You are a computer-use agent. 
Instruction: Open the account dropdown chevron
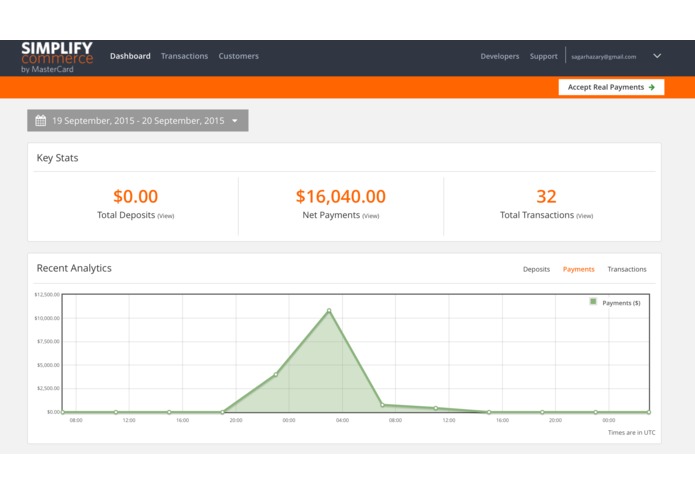pyautogui.click(x=657, y=56)
